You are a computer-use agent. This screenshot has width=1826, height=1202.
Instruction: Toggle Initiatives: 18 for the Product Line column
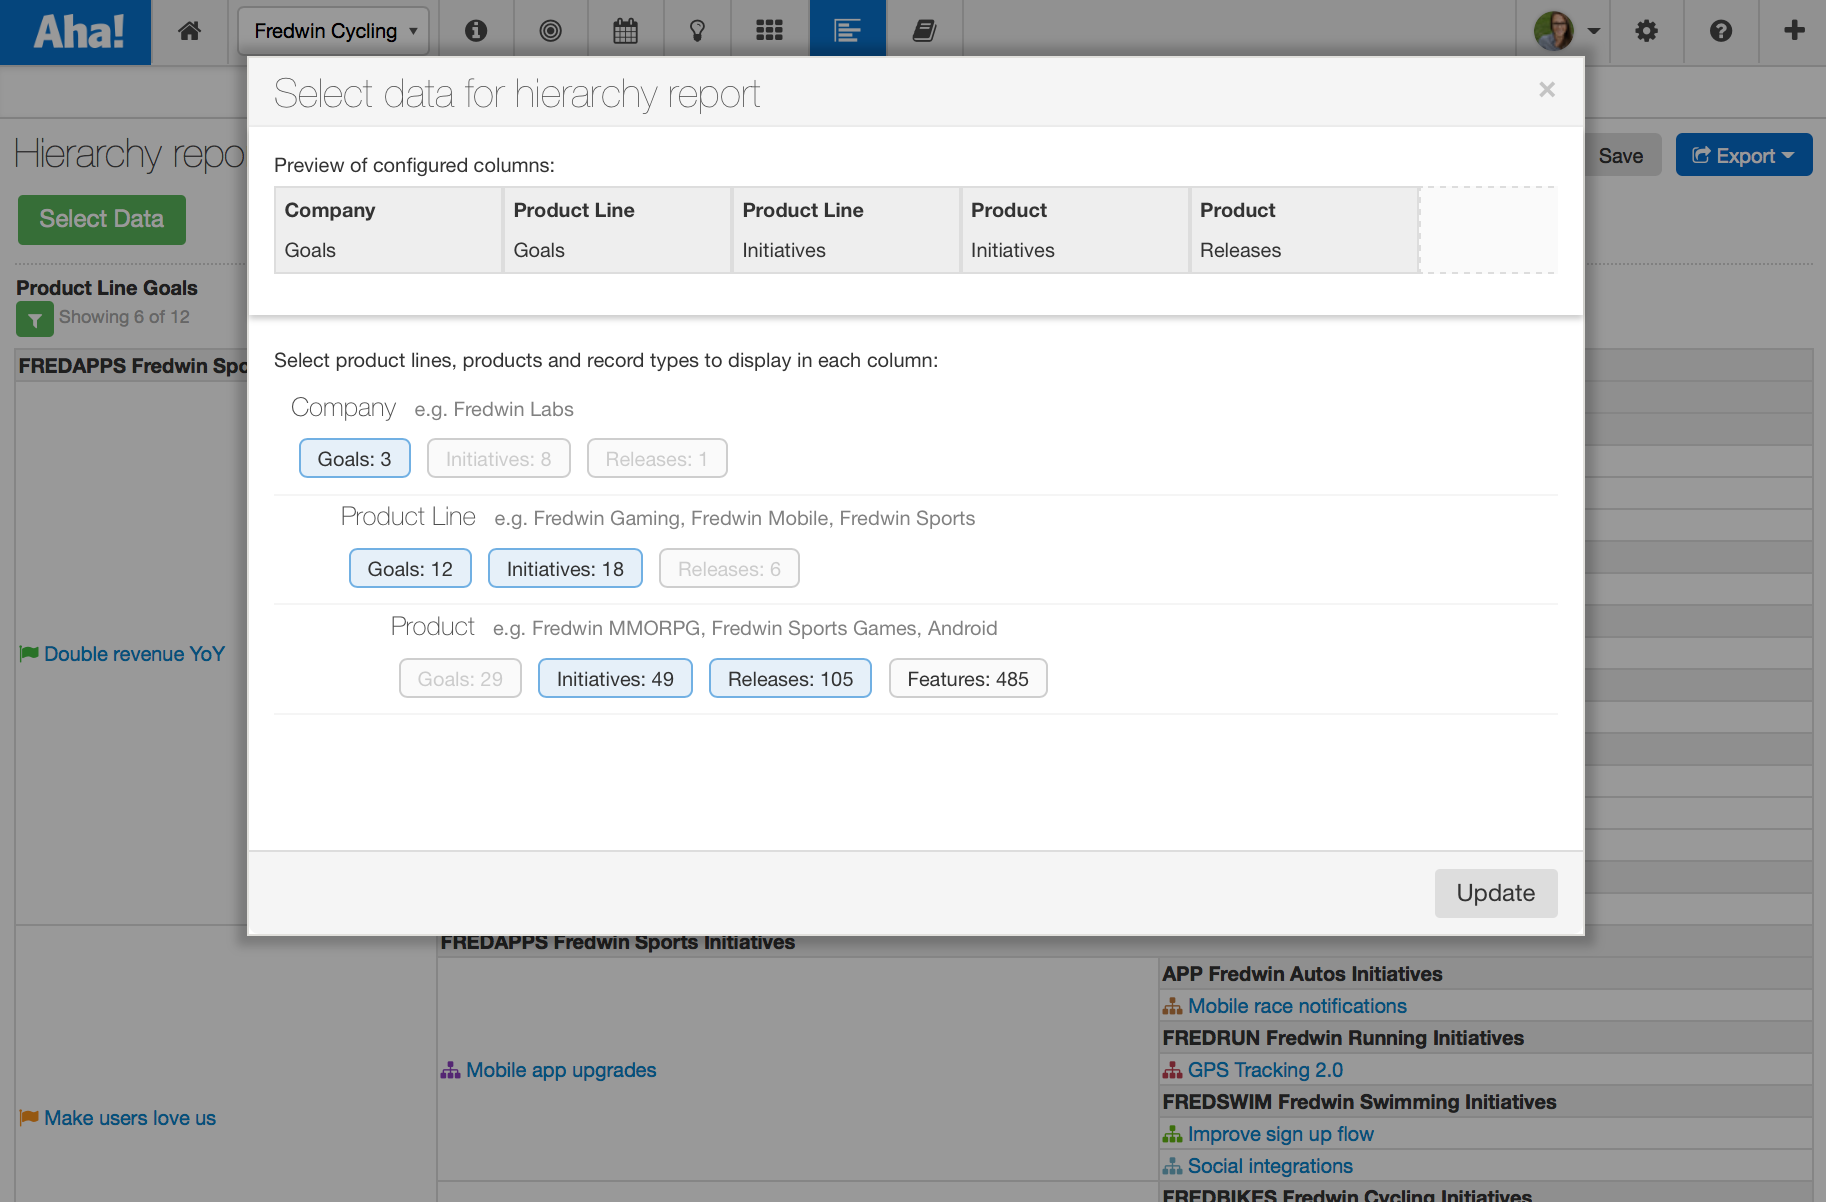(x=564, y=568)
